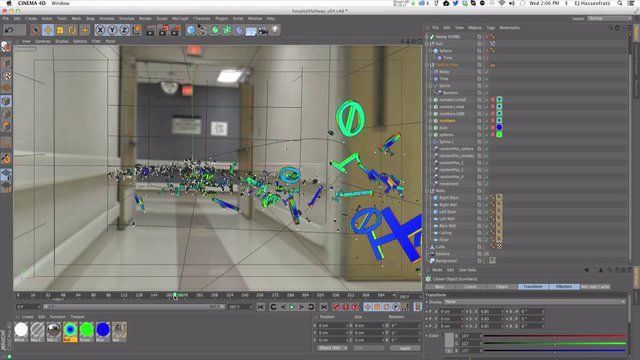640x360 pixels.
Task: Collapse the Walls group in object tree
Action: [427, 191]
